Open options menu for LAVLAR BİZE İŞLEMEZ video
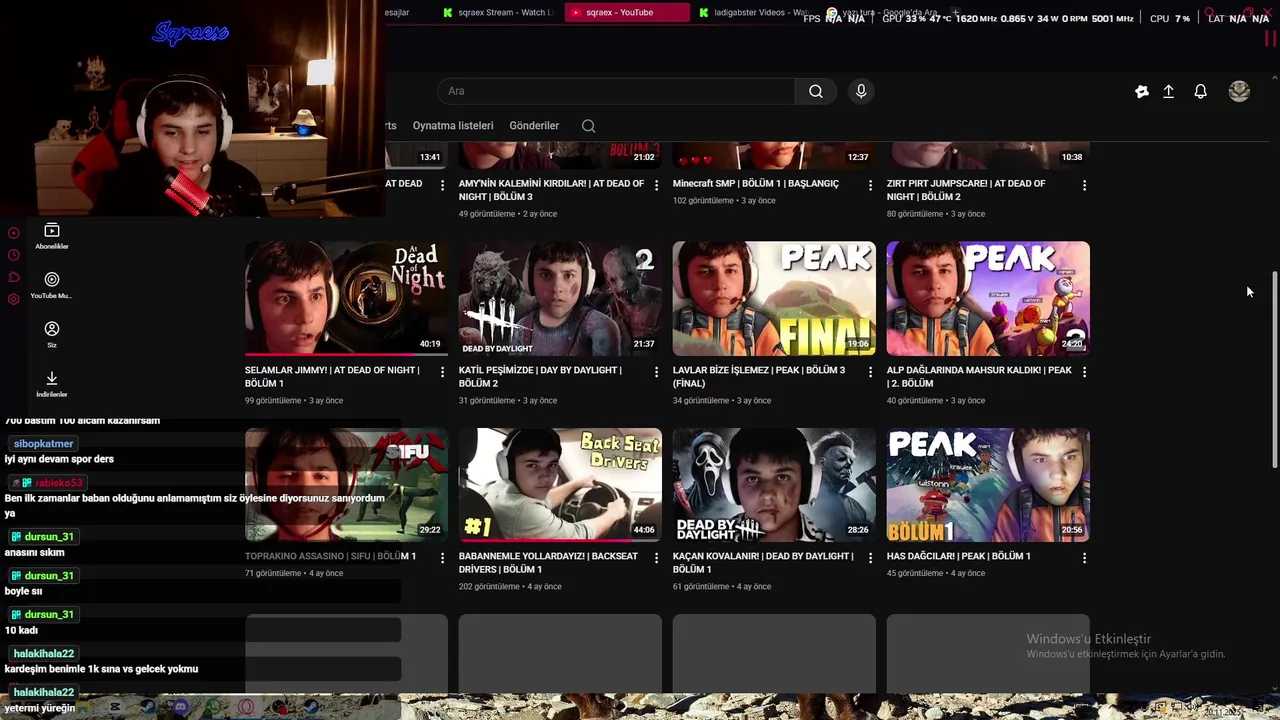The width and height of the screenshot is (1280, 720). (870, 372)
